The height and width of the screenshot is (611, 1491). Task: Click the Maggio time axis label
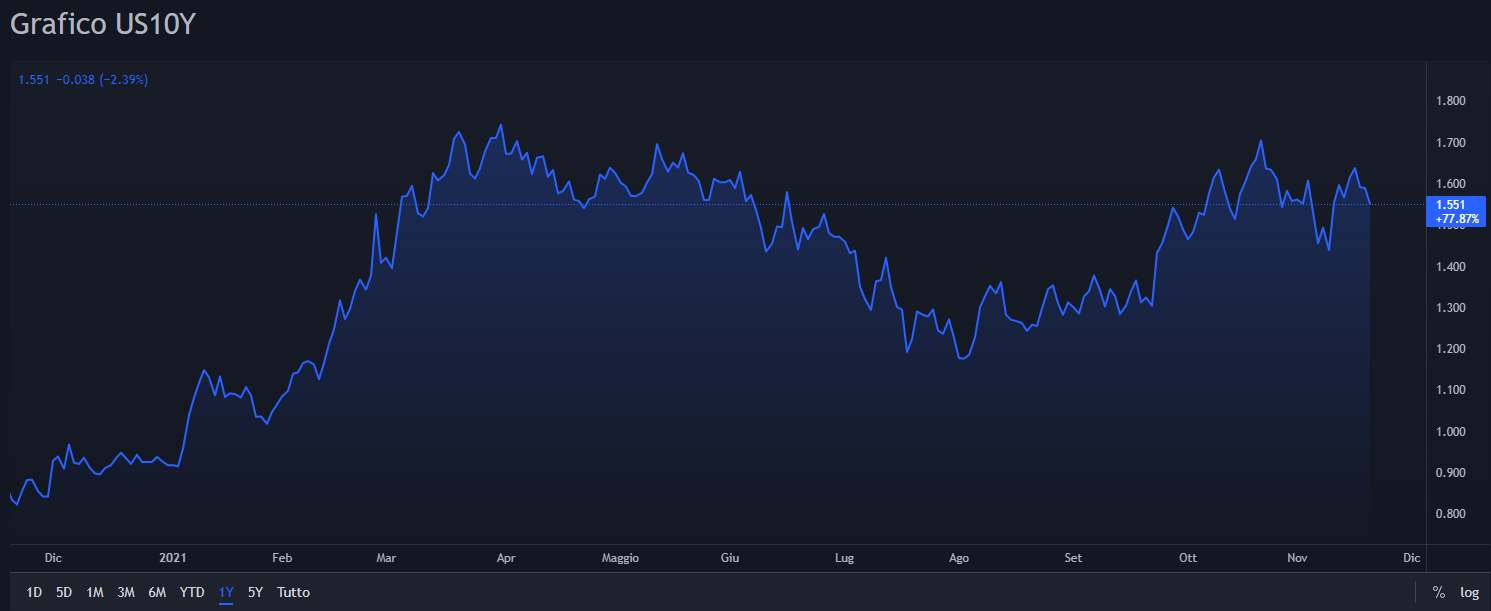[x=620, y=558]
